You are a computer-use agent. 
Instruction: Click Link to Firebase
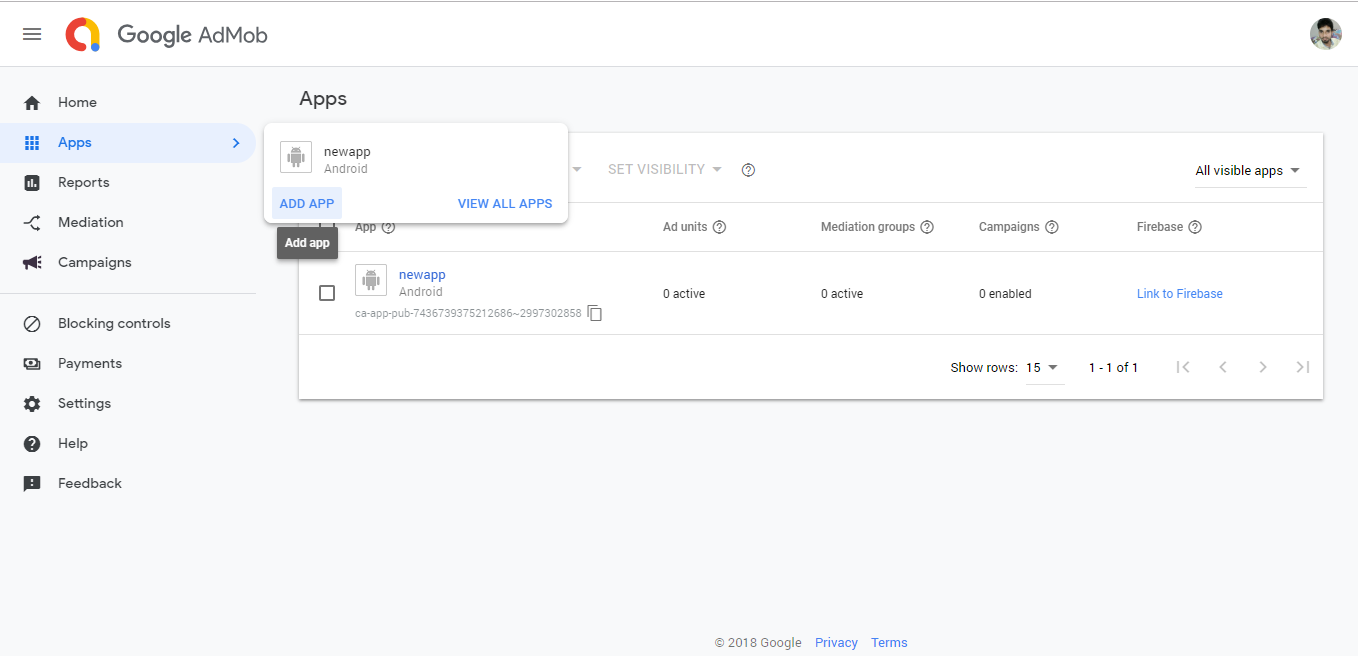click(1180, 294)
